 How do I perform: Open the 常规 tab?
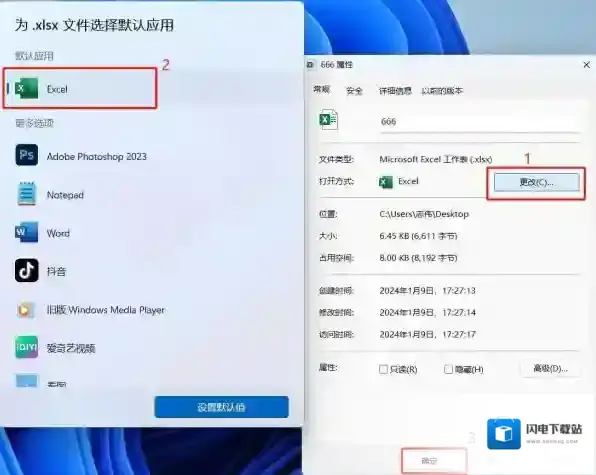[322, 90]
